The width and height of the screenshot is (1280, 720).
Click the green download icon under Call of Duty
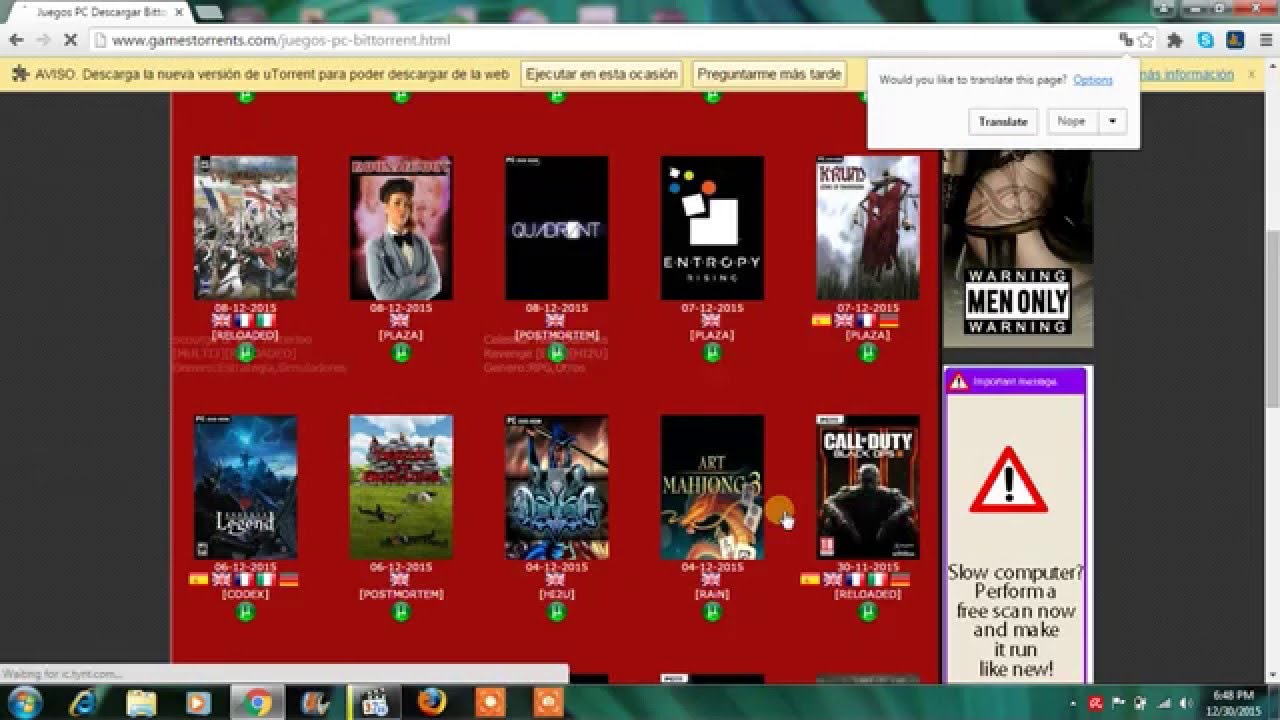(868, 611)
